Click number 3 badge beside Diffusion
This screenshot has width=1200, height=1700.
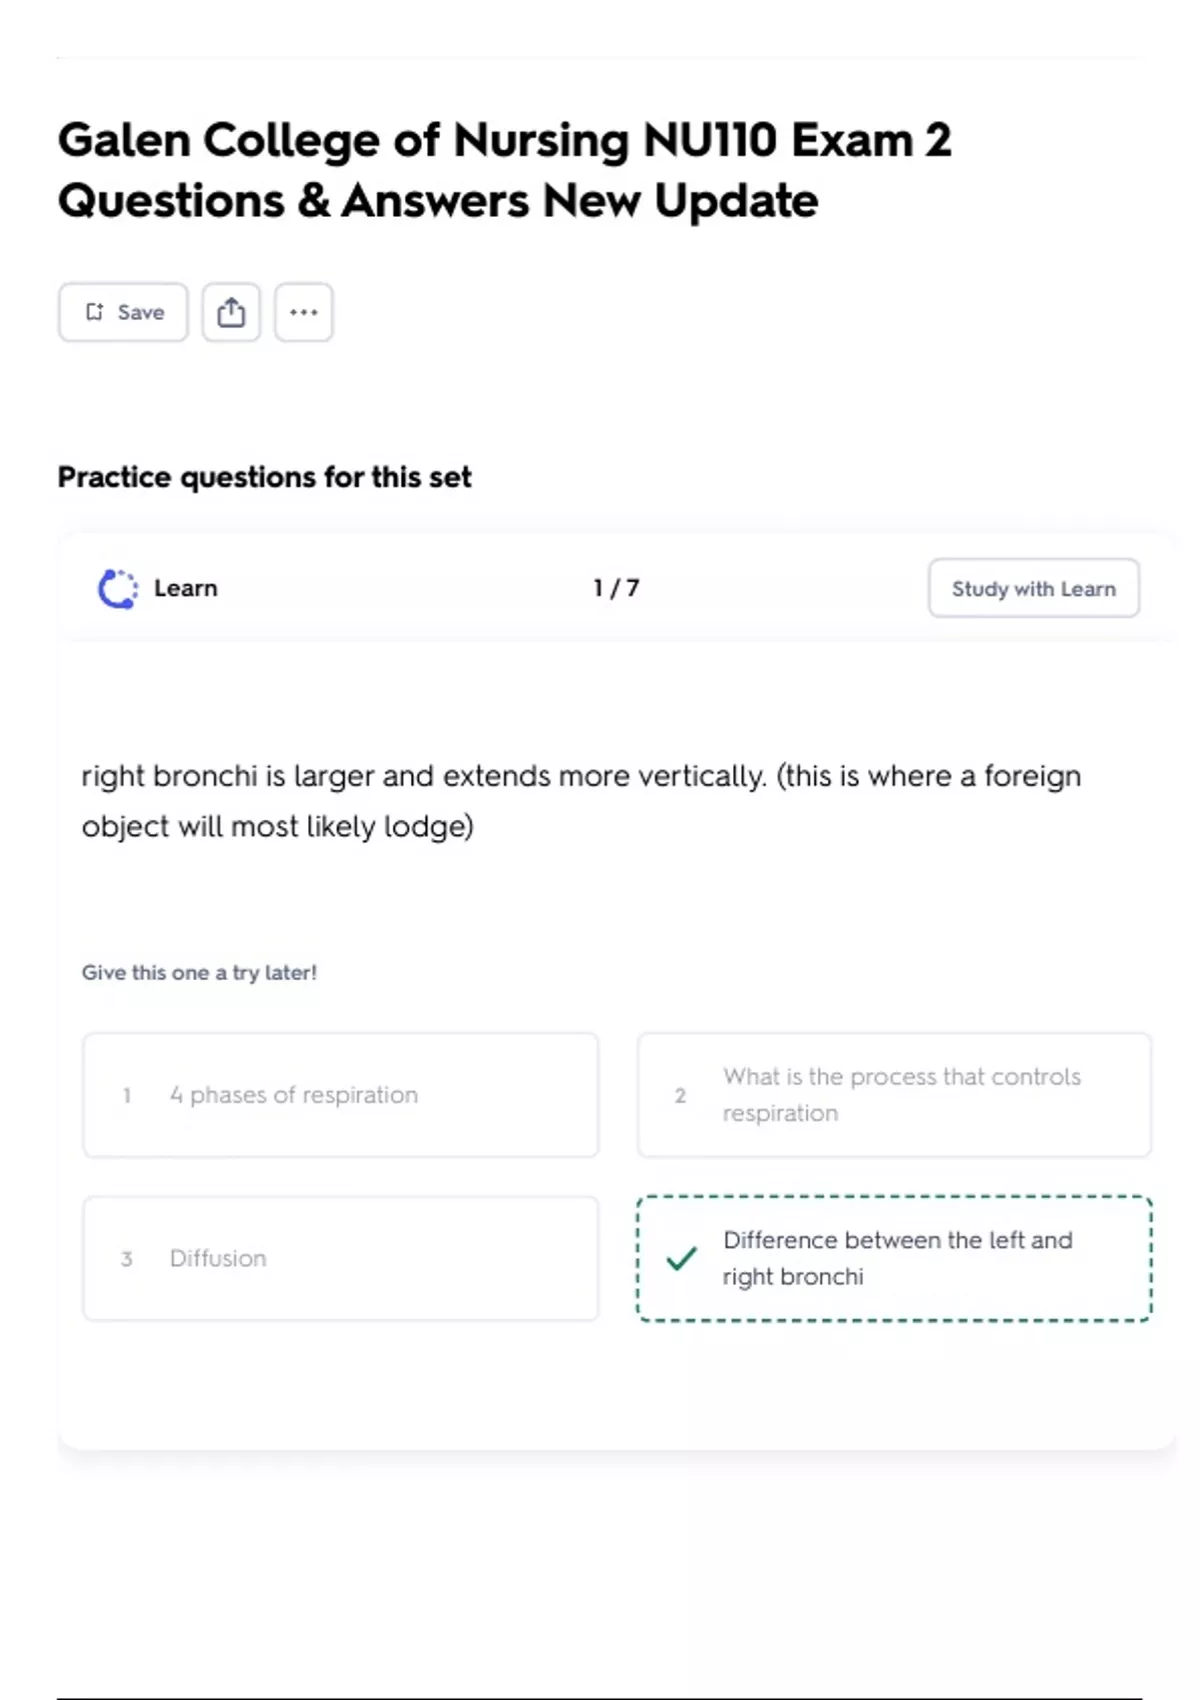[127, 1258]
